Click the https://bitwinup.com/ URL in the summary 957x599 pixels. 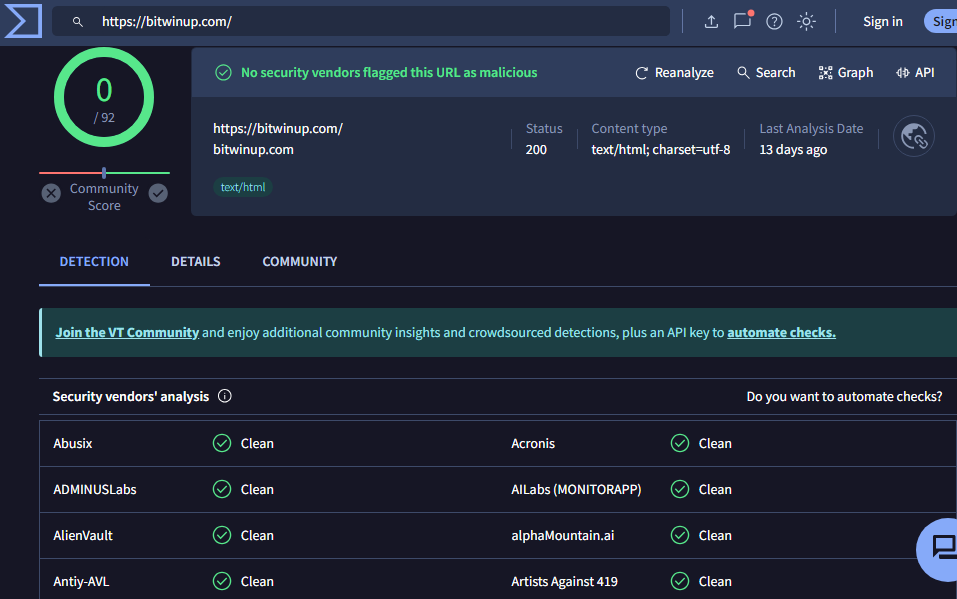(x=278, y=129)
